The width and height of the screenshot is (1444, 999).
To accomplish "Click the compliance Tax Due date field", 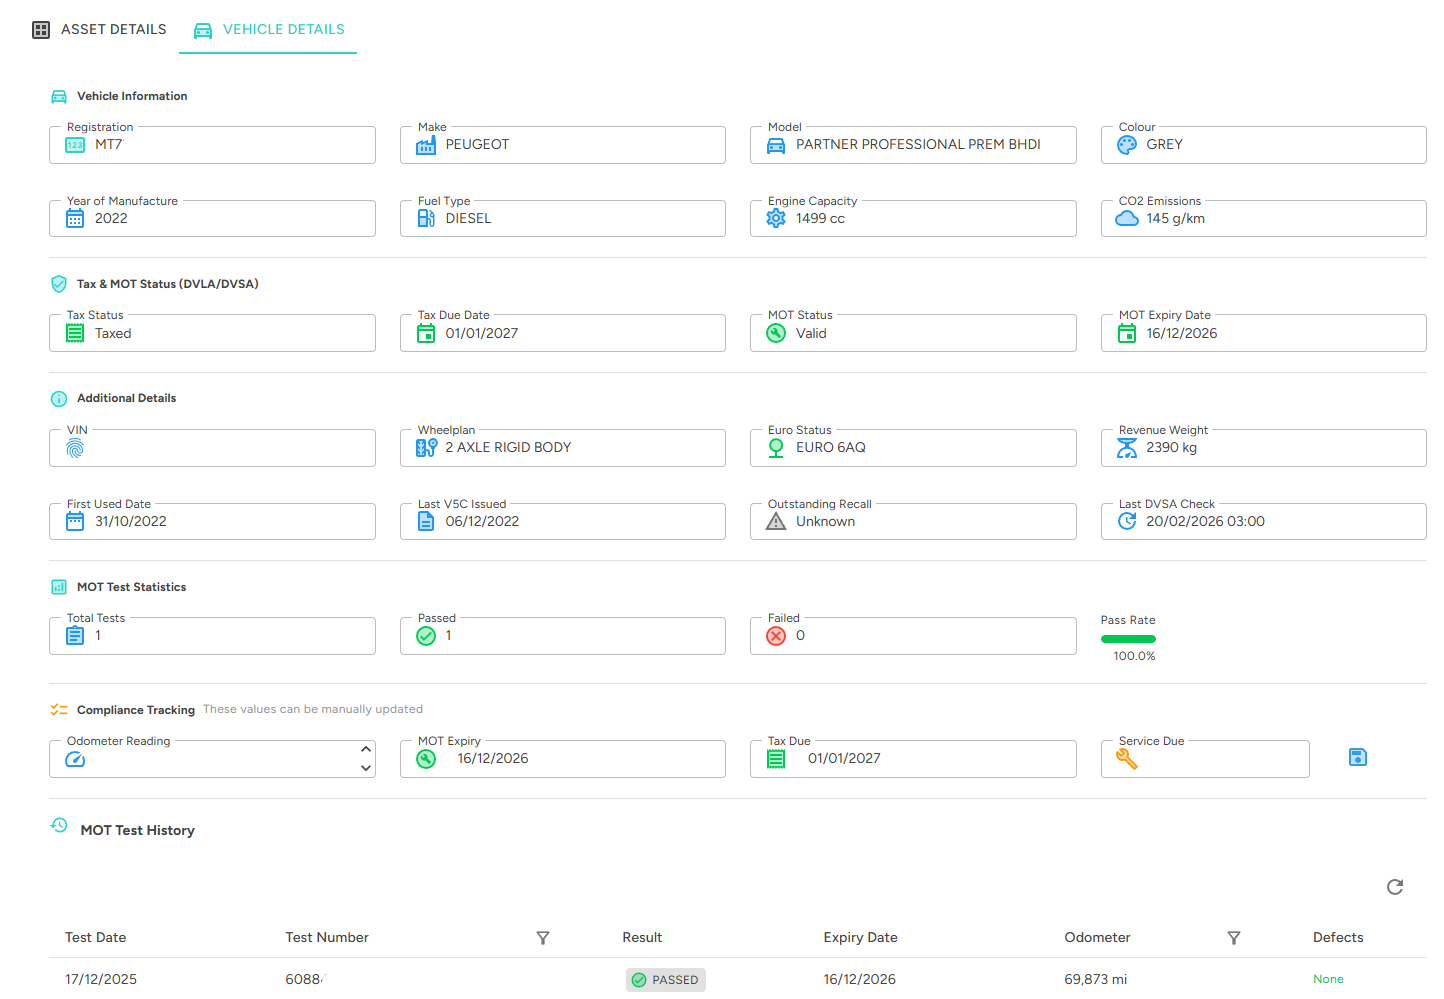I will pos(913,759).
